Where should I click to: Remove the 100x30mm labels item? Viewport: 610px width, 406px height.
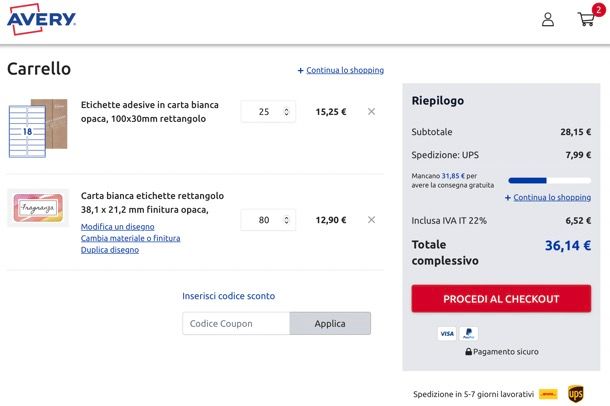coord(371,112)
